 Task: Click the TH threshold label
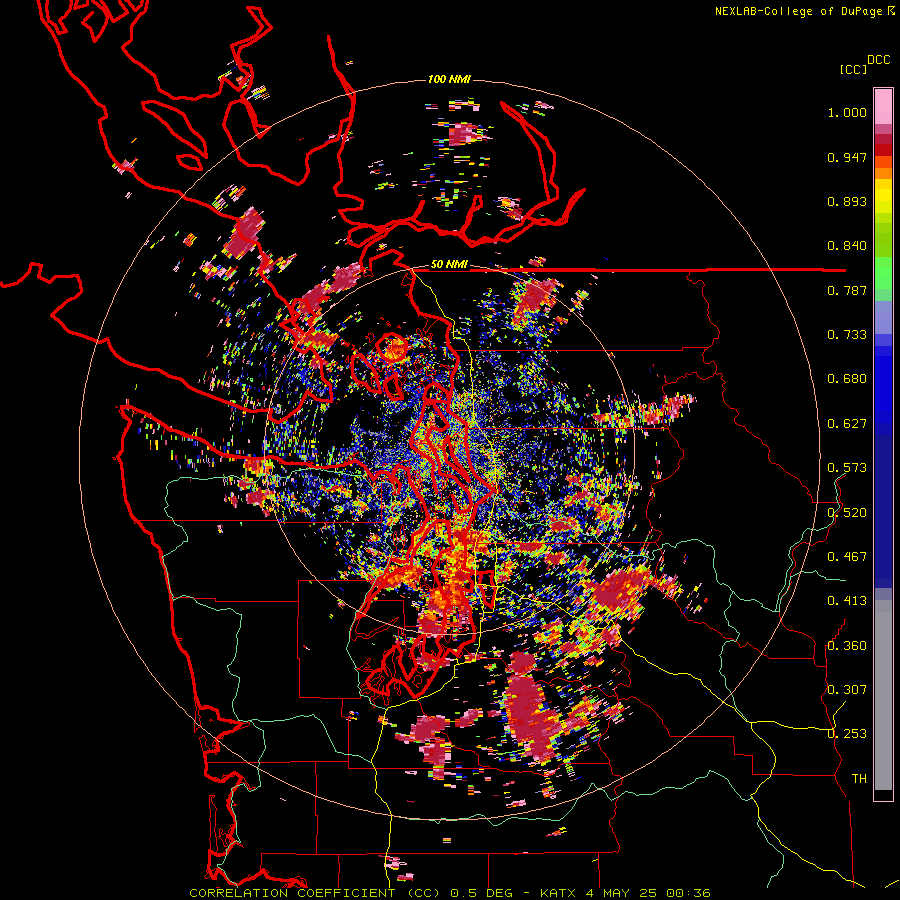(859, 779)
